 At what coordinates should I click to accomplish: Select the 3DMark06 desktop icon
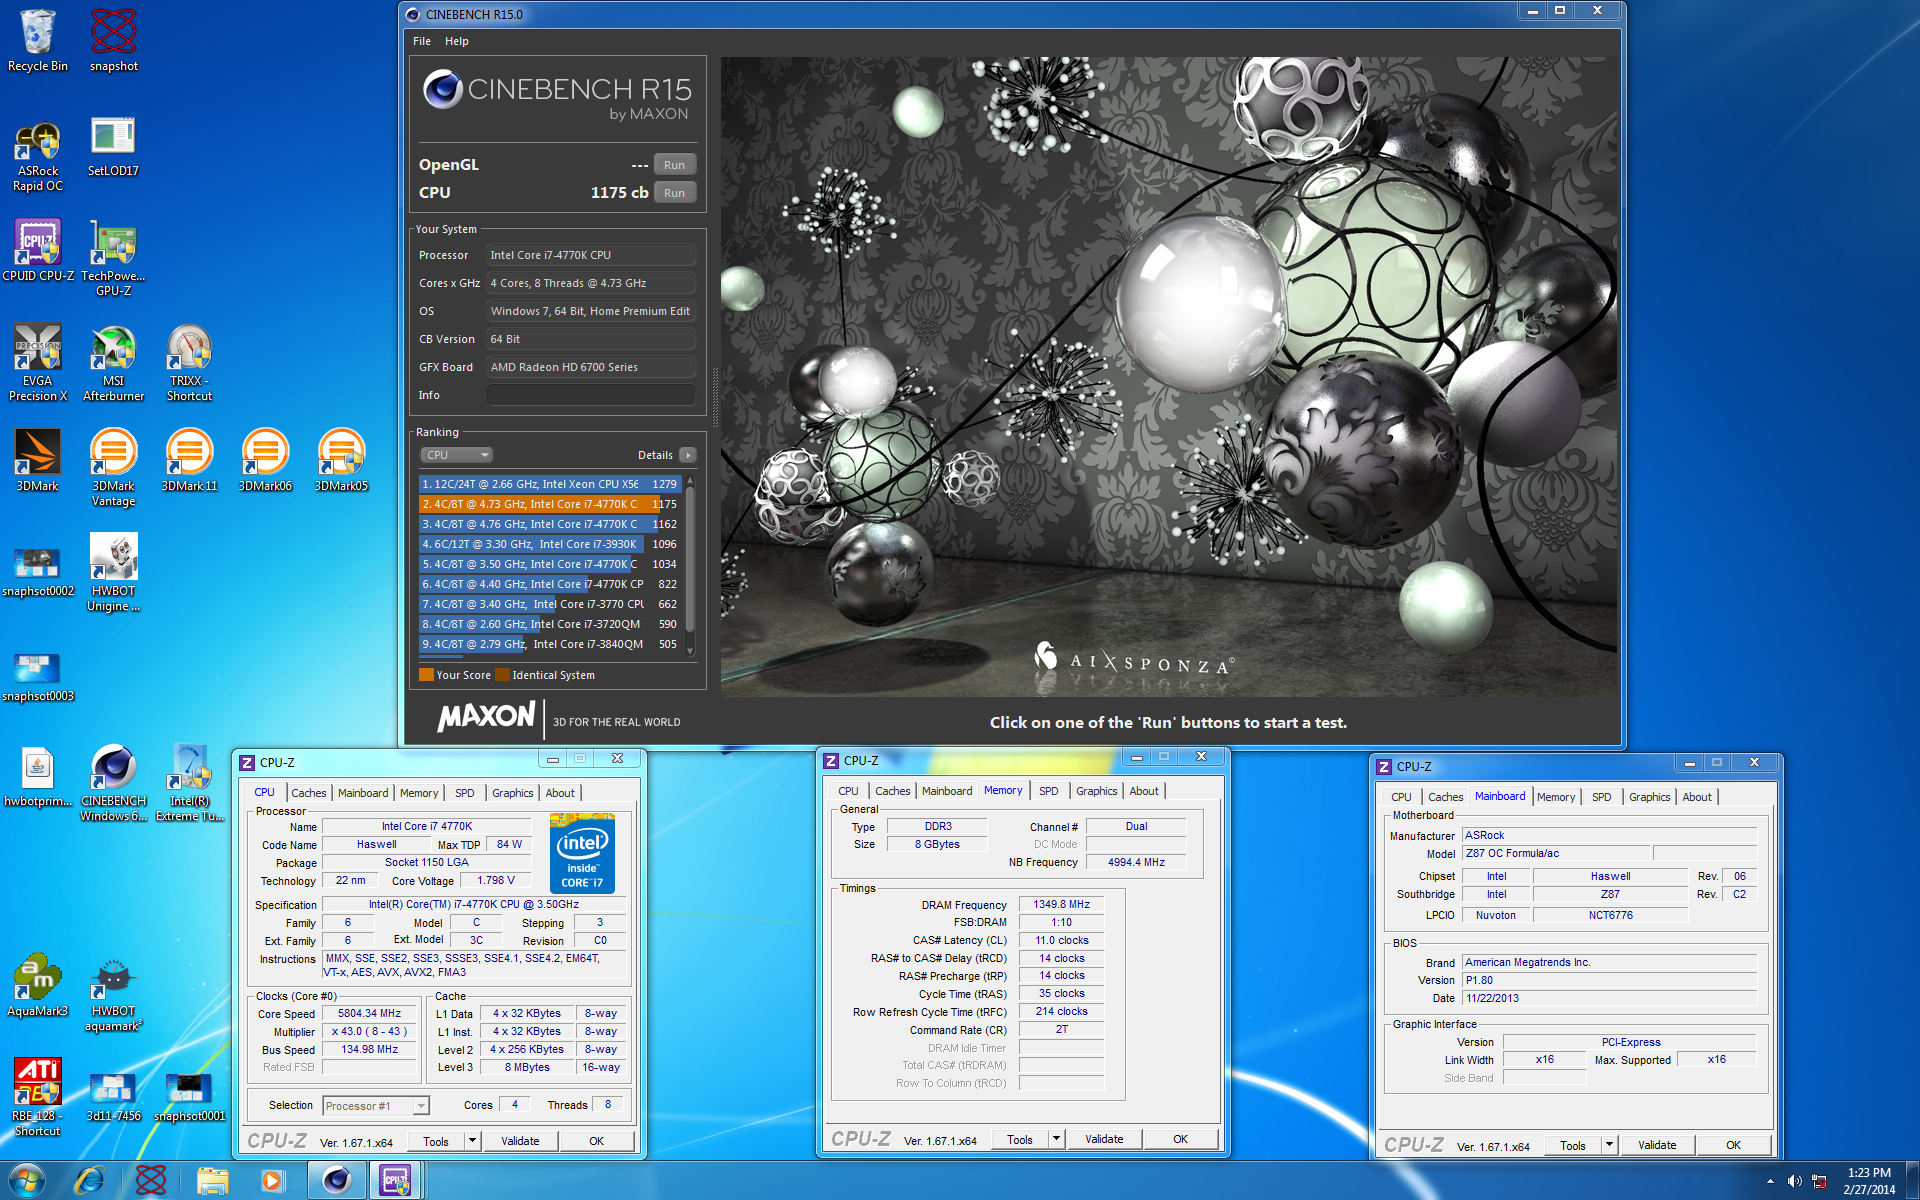[265, 460]
